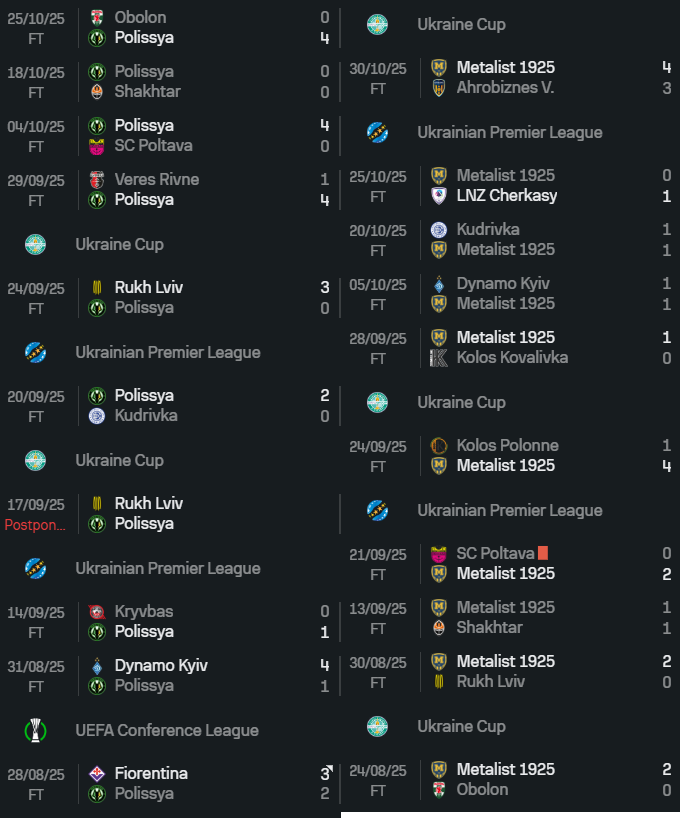680x818 pixels.
Task: Click the Veres Rivne team crest
Action: (x=97, y=180)
